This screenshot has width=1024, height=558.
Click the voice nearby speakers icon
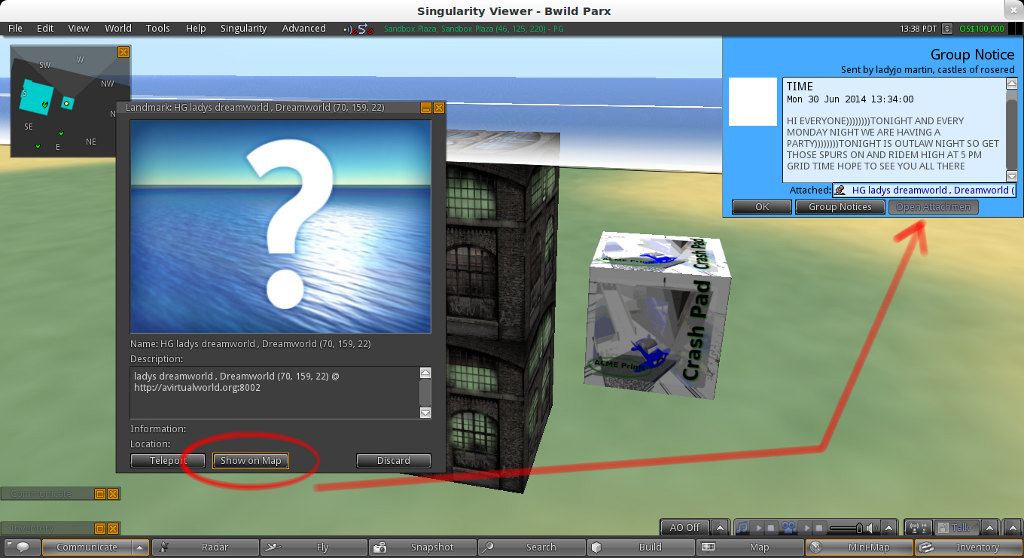918,527
